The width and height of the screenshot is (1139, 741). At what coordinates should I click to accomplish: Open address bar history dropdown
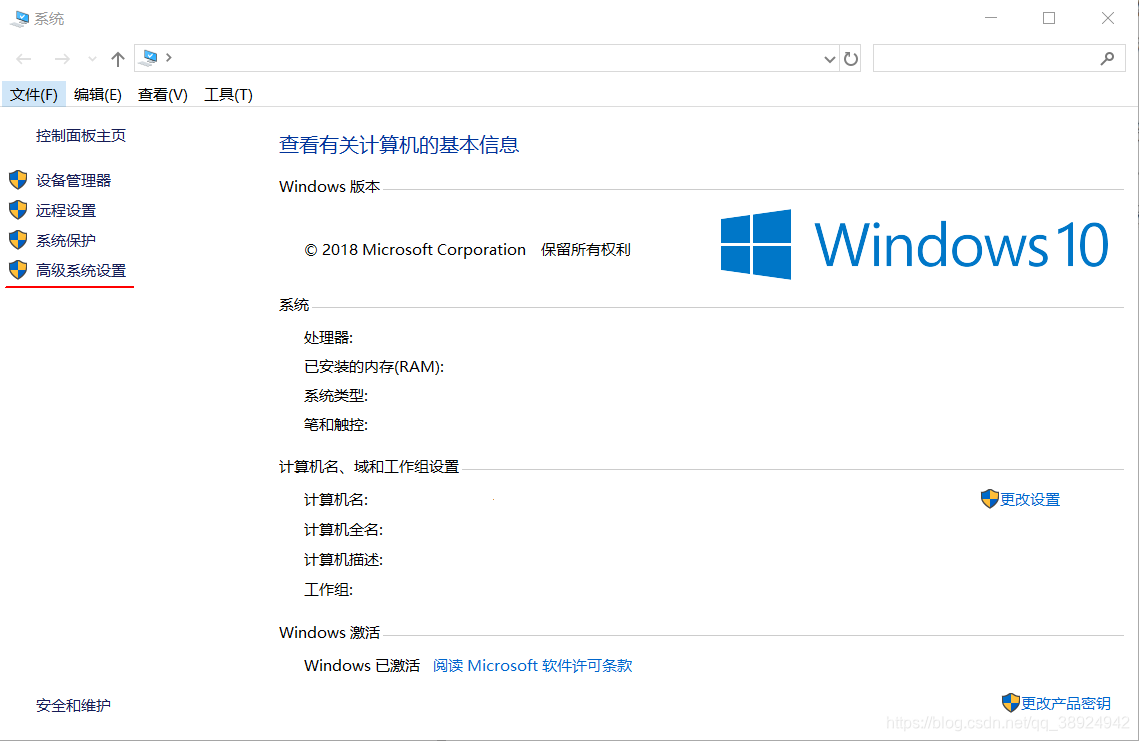(x=830, y=59)
